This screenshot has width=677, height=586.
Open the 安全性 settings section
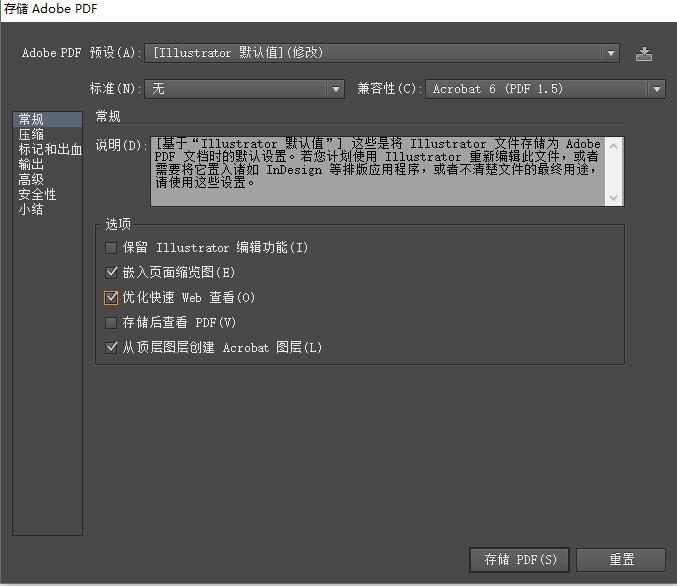pyautogui.click(x=37, y=194)
